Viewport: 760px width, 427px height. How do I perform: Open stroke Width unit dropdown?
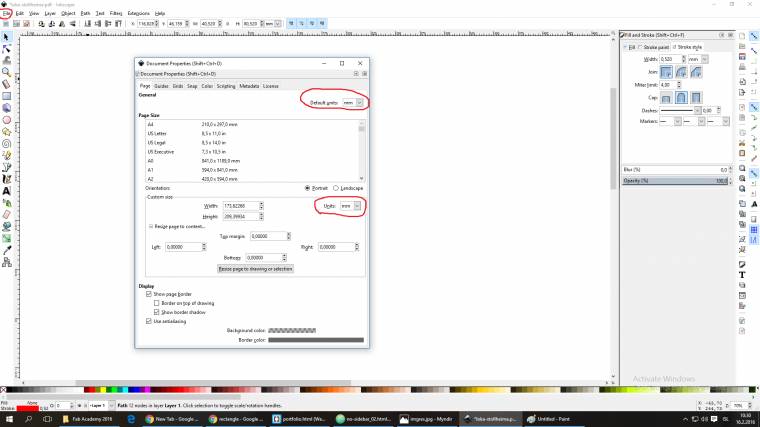tap(698, 59)
